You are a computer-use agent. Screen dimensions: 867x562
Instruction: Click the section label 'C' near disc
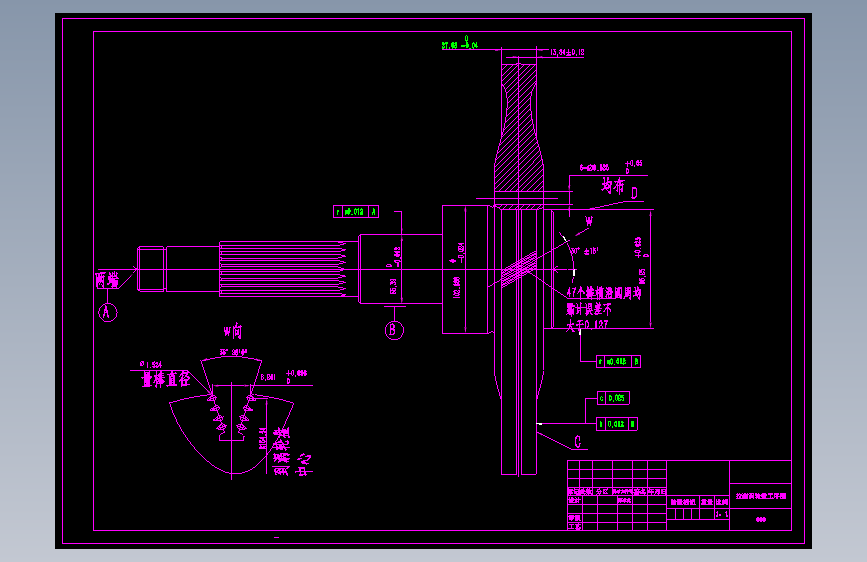click(x=578, y=441)
